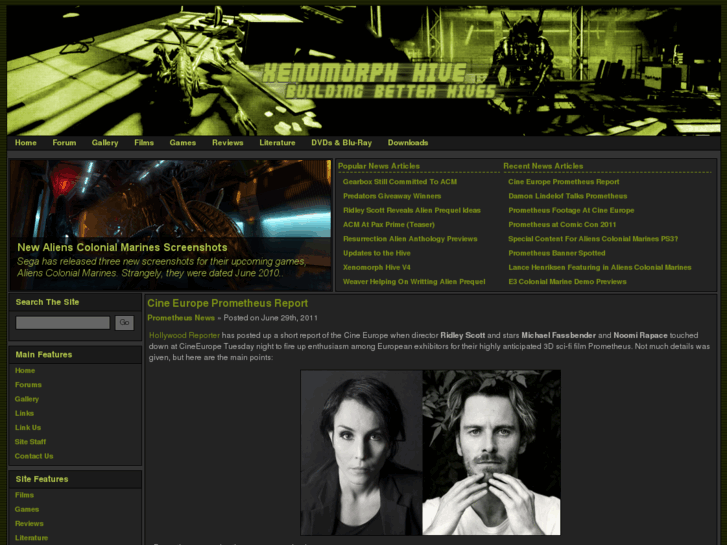Click the Xenomorph Hive header banner

pyautogui.click(x=364, y=71)
